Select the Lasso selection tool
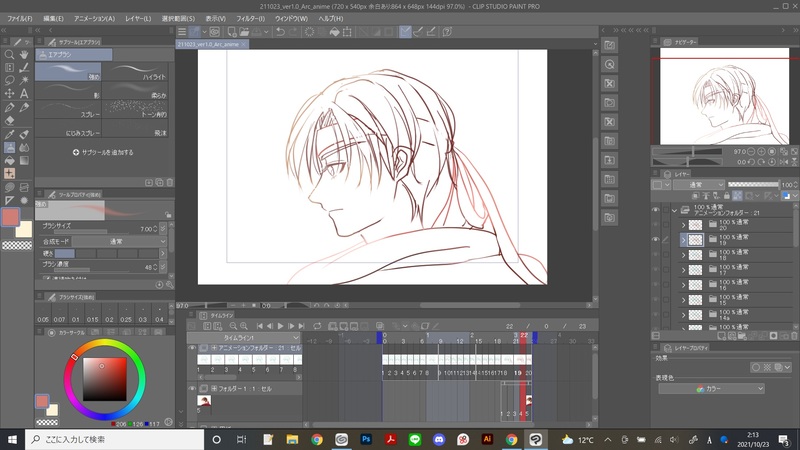The image size is (800, 450). [9, 81]
